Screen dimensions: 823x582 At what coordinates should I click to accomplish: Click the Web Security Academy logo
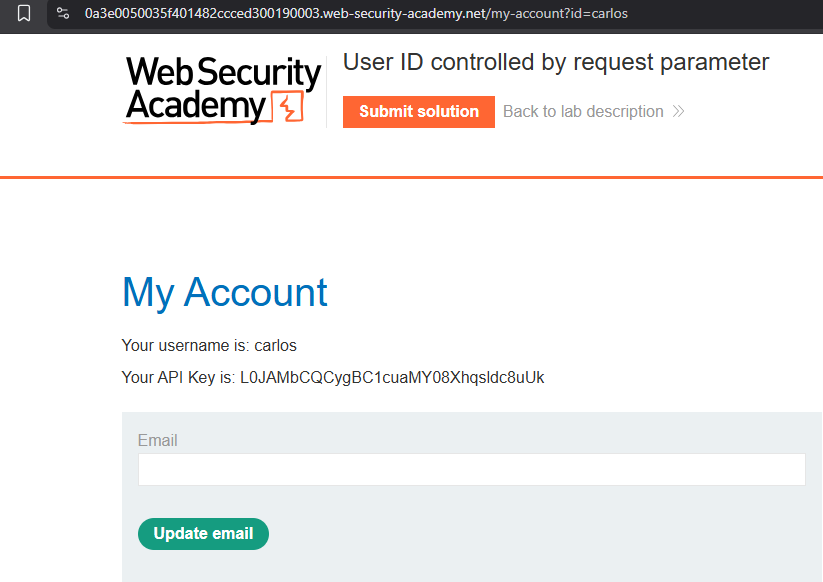click(222, 89)
